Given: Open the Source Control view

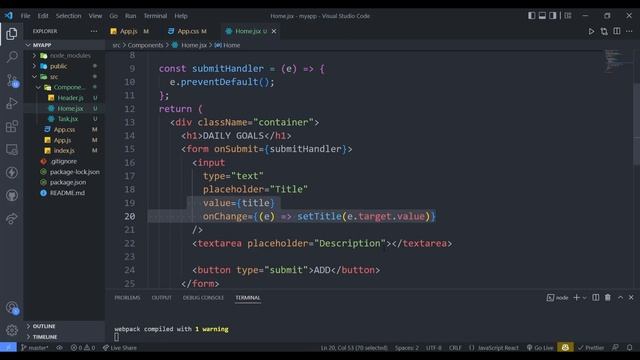Looking at the screenshot, I should (11, 80).
